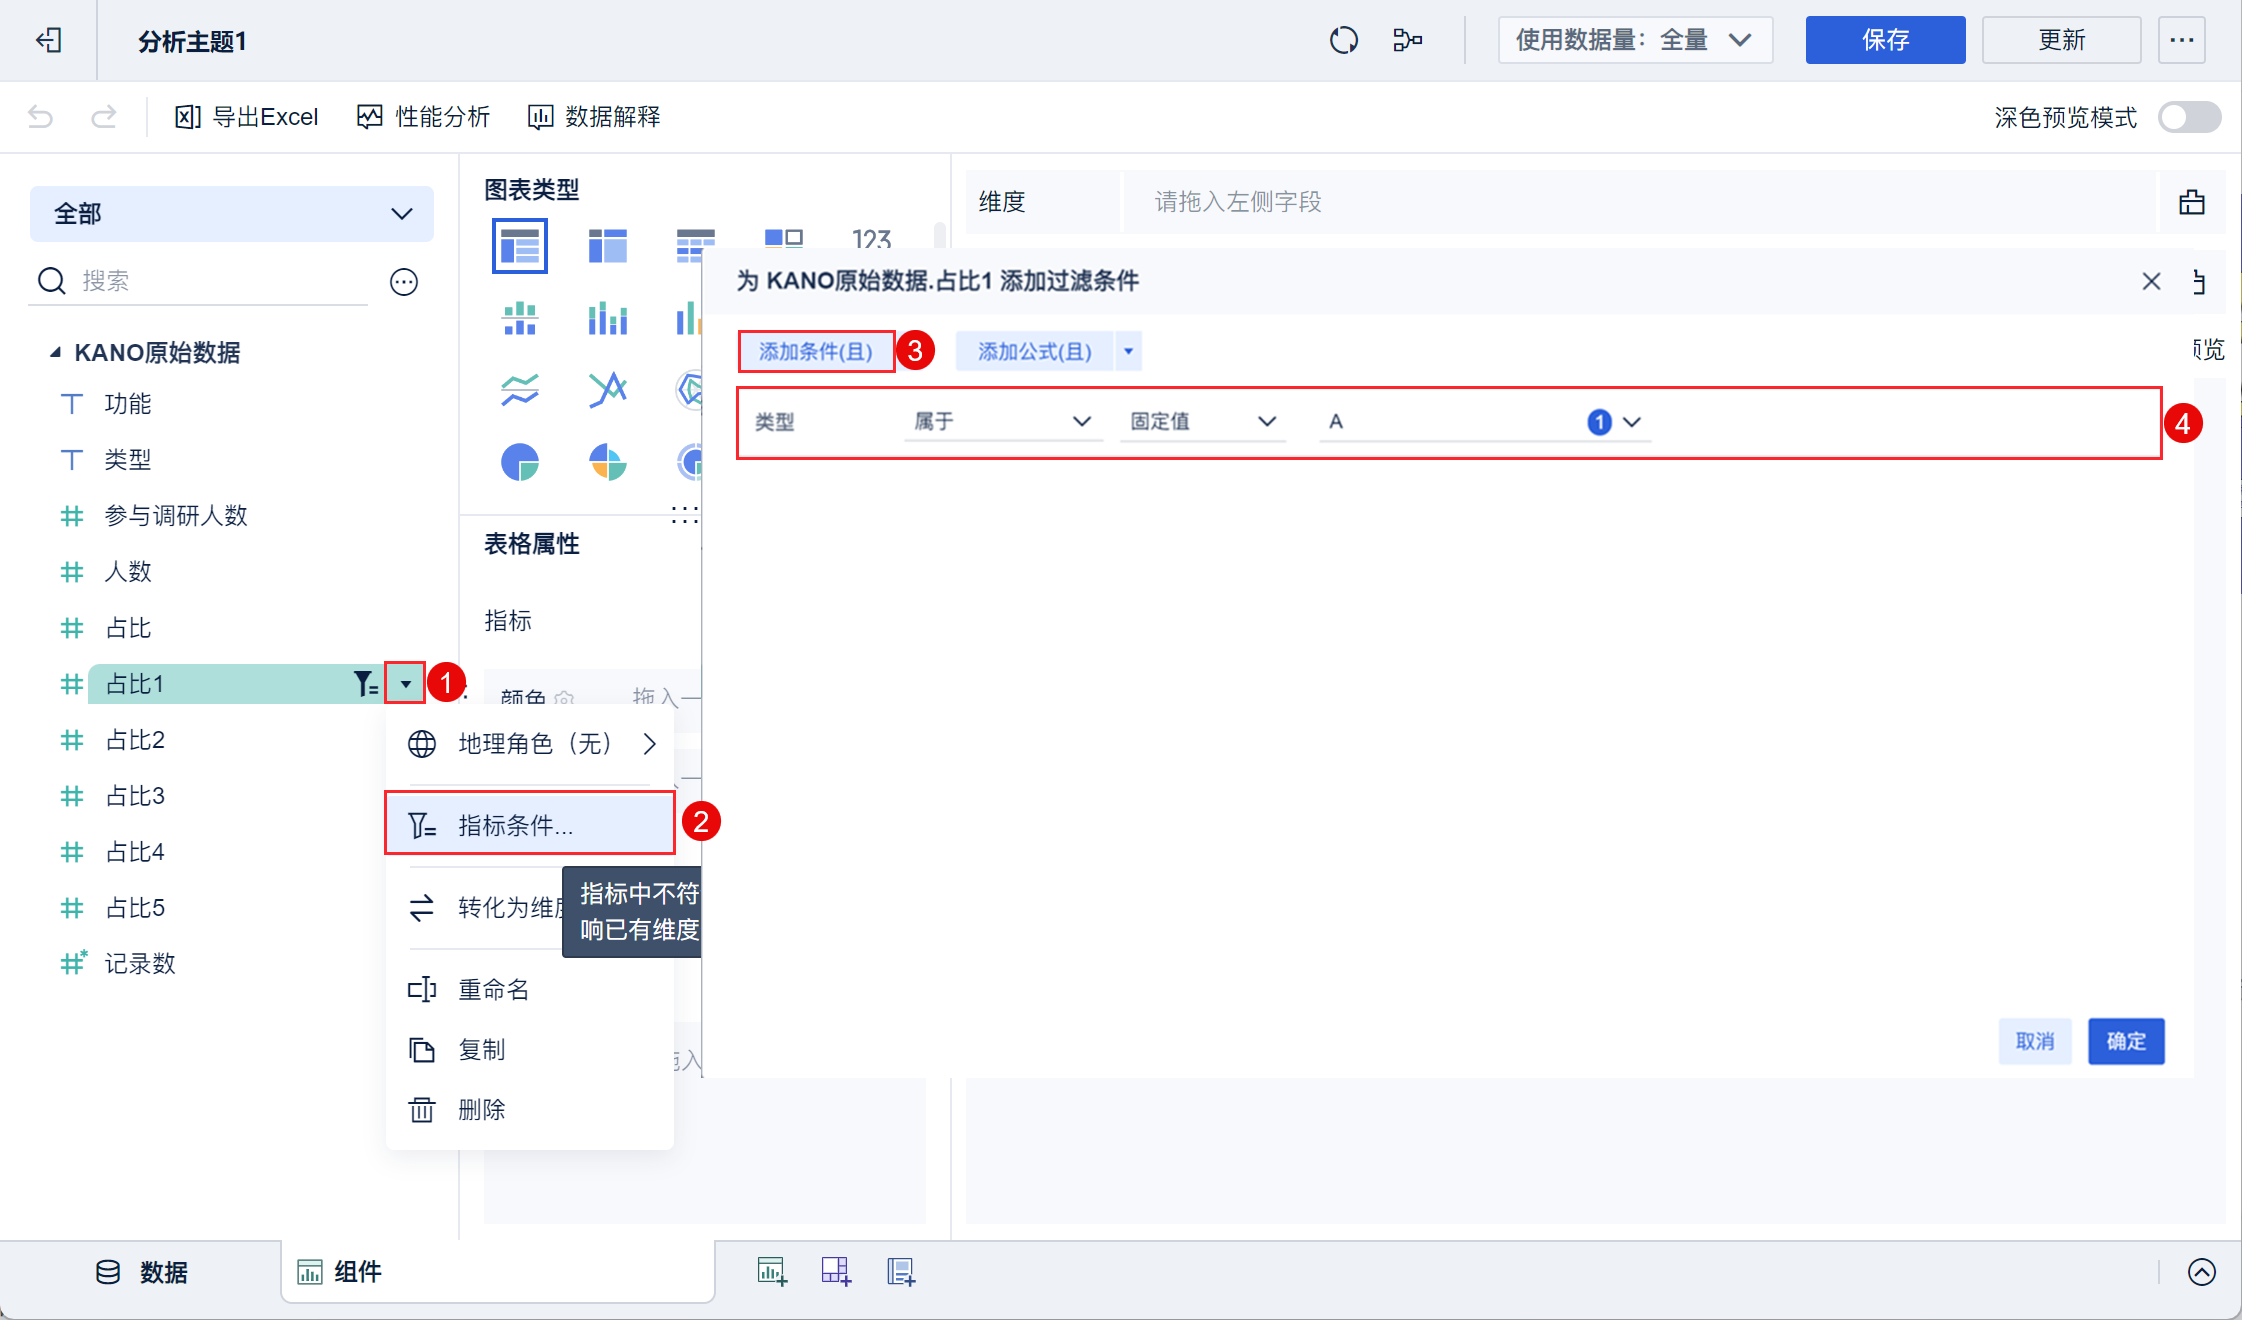2242x1320 pixels.
Task: Select 重命名 in the context menu
Action: (493, 989)
